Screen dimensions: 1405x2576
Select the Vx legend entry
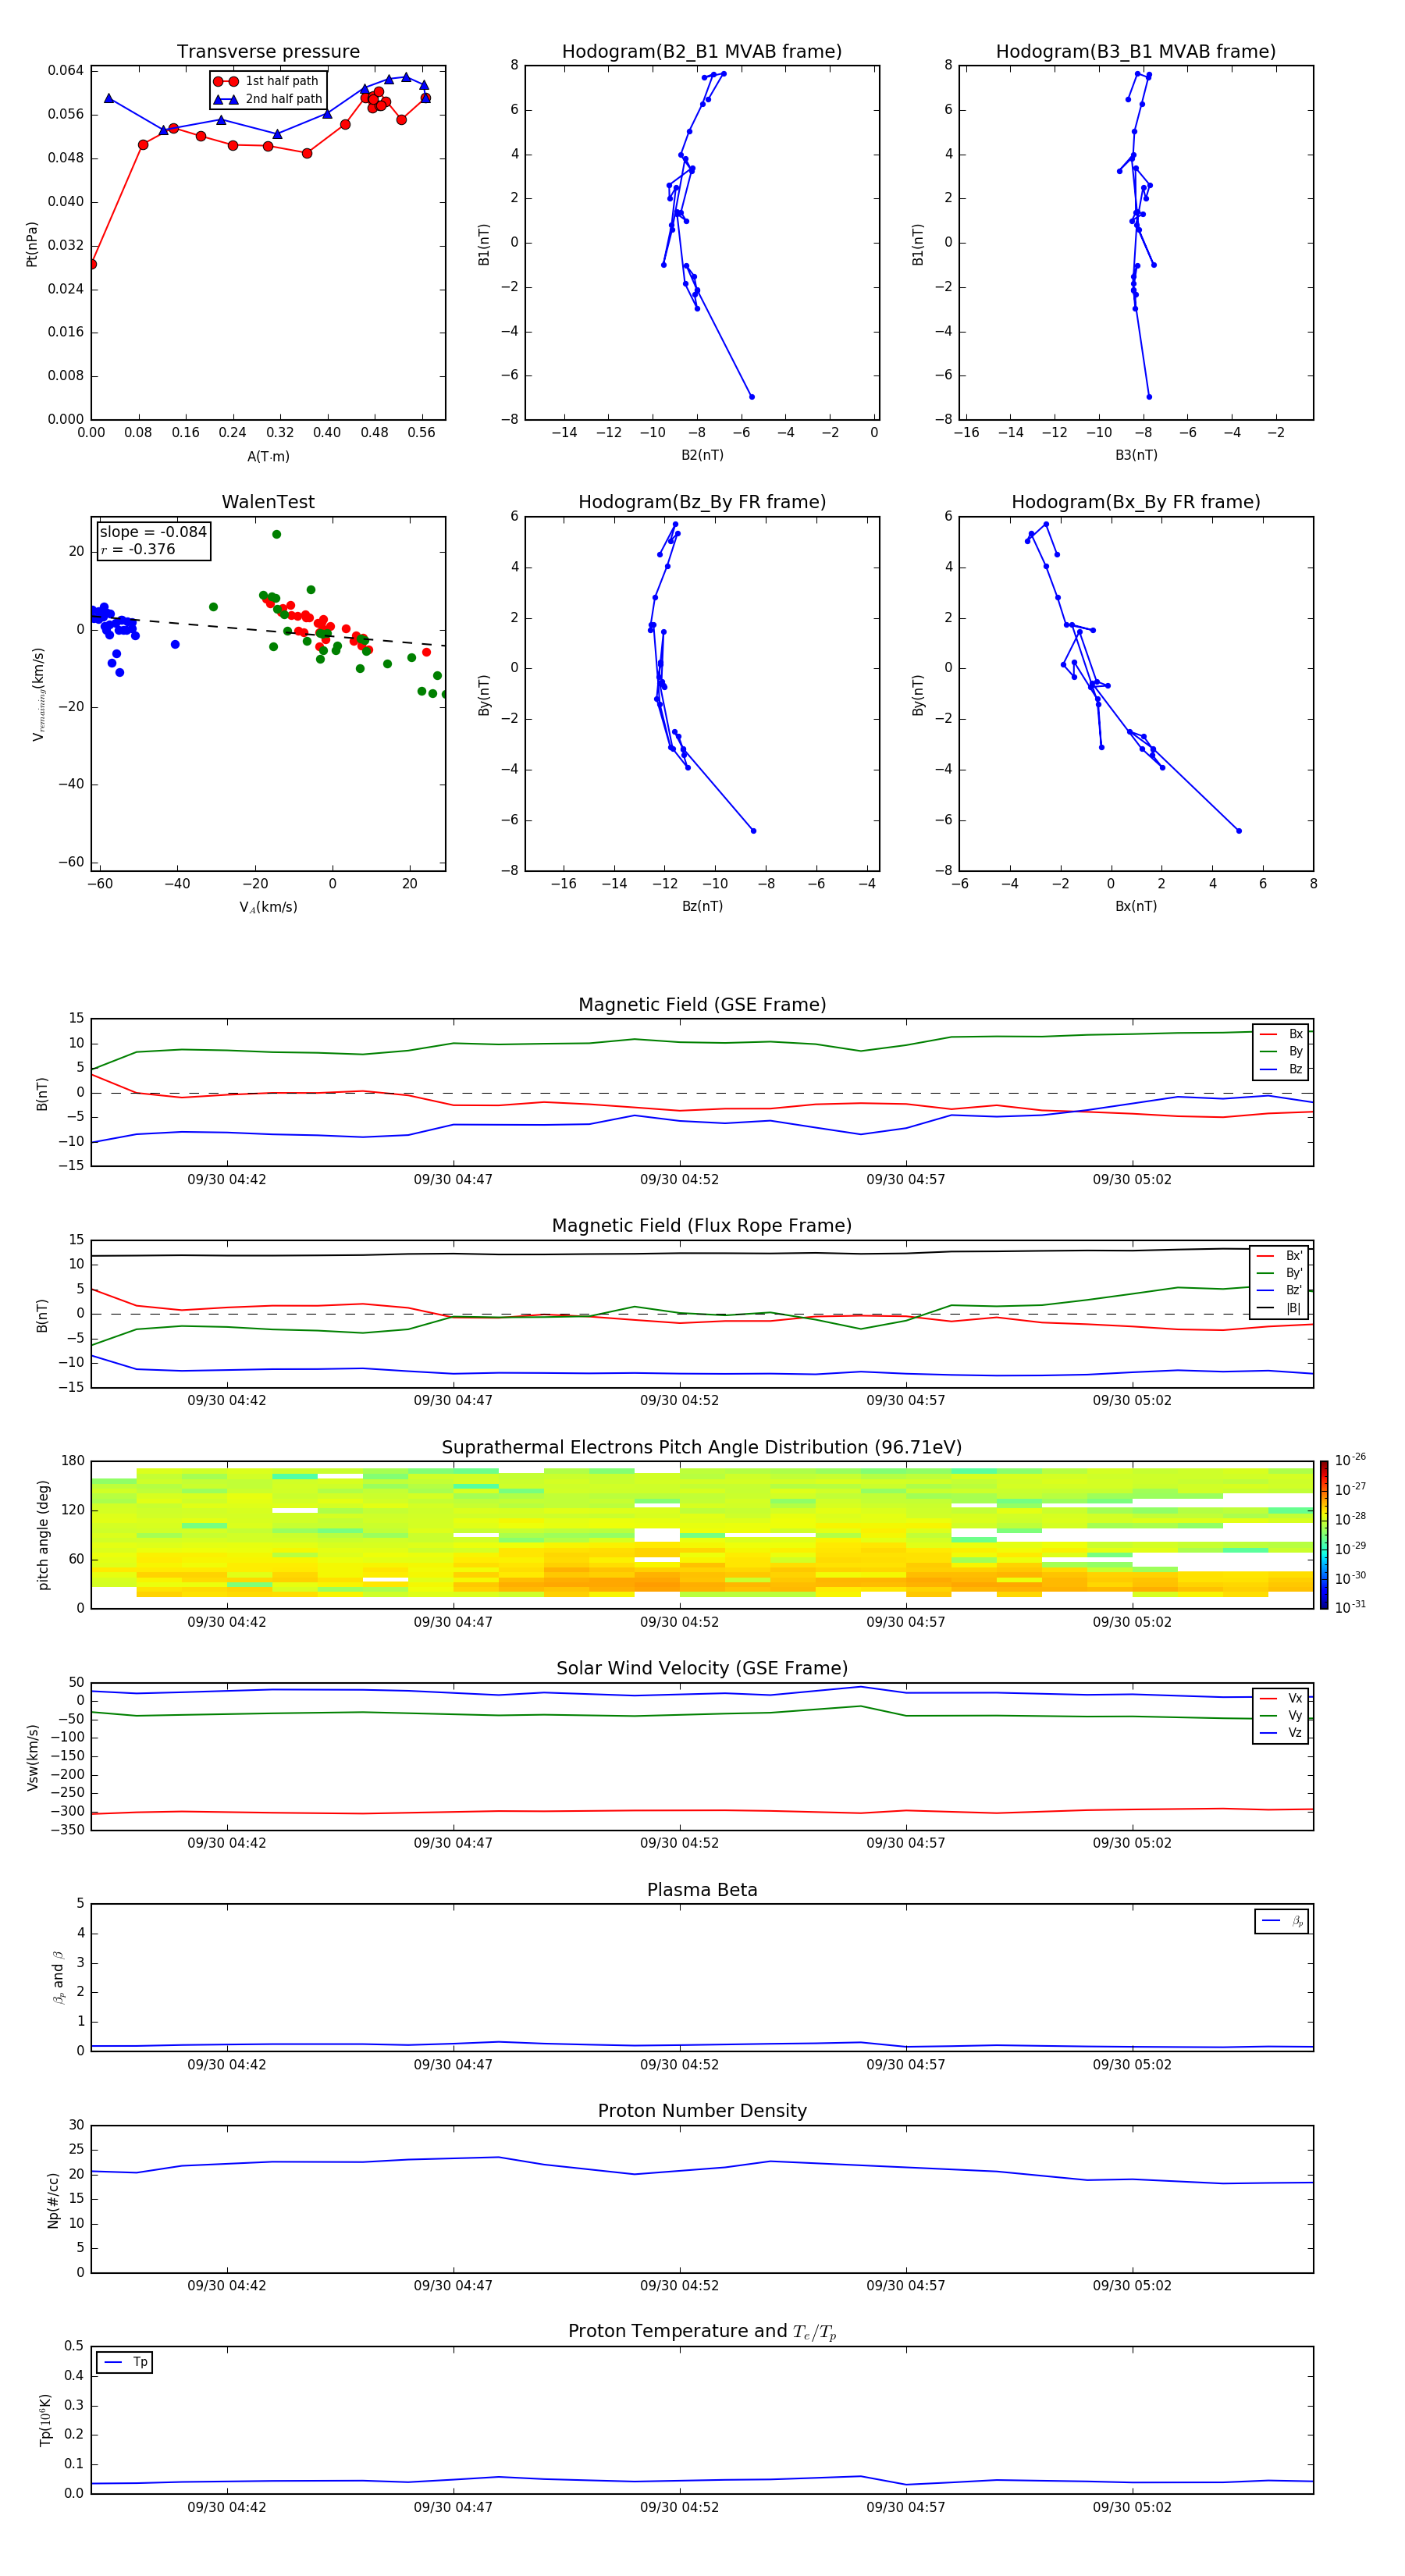[1281, 1698]
